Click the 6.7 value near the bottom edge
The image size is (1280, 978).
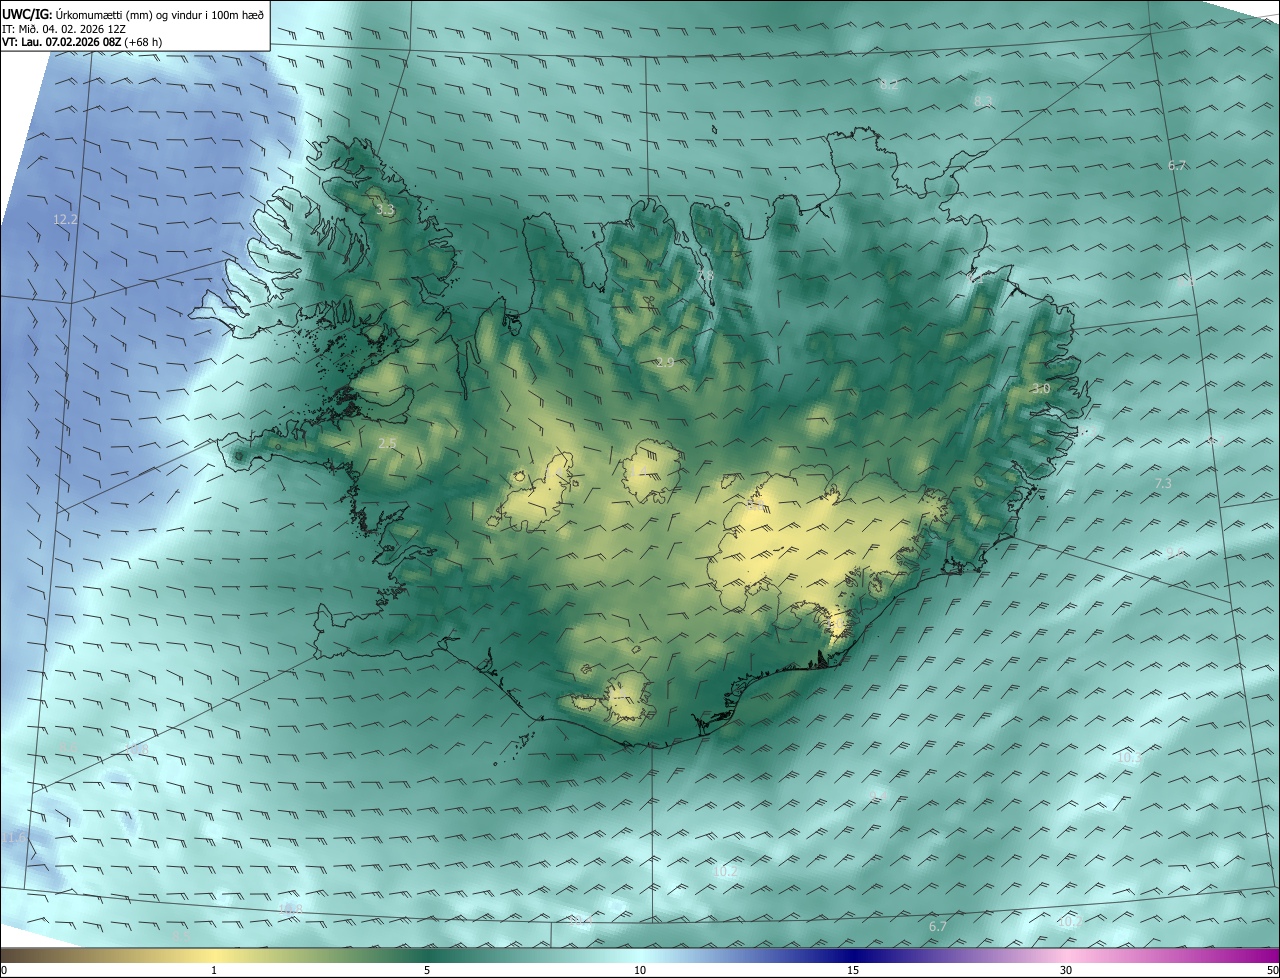[x=937, y=928]
